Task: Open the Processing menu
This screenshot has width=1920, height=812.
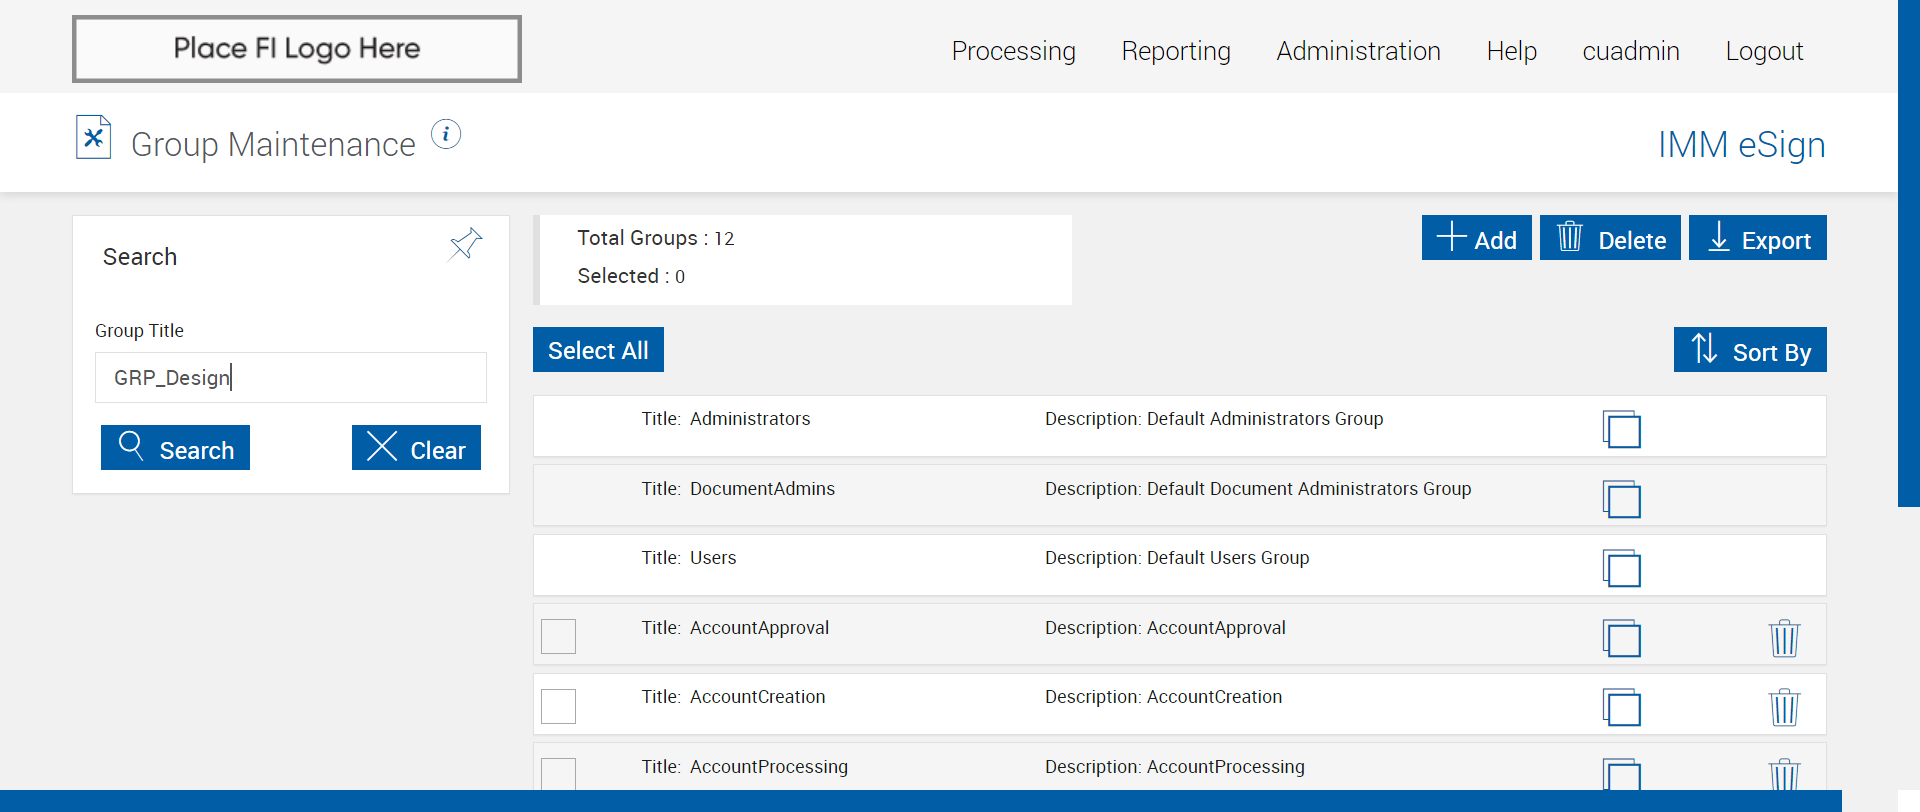Action: point(1013,51)
